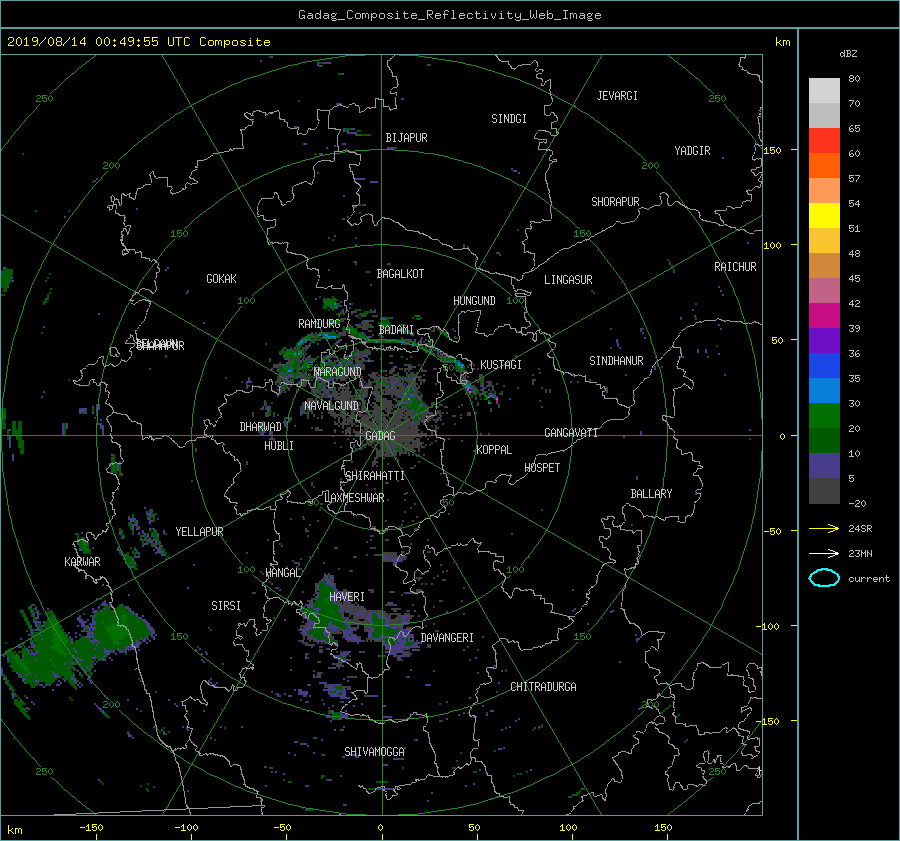The height and width of the screenshot is (841, 900).
Task: Click the BAGALKOT city label
Action: (400, 274)
